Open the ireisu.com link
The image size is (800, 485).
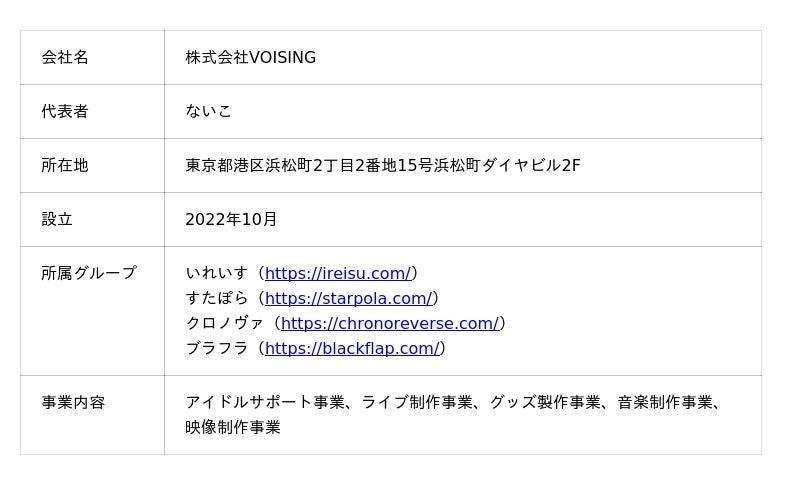click(338, 273)
